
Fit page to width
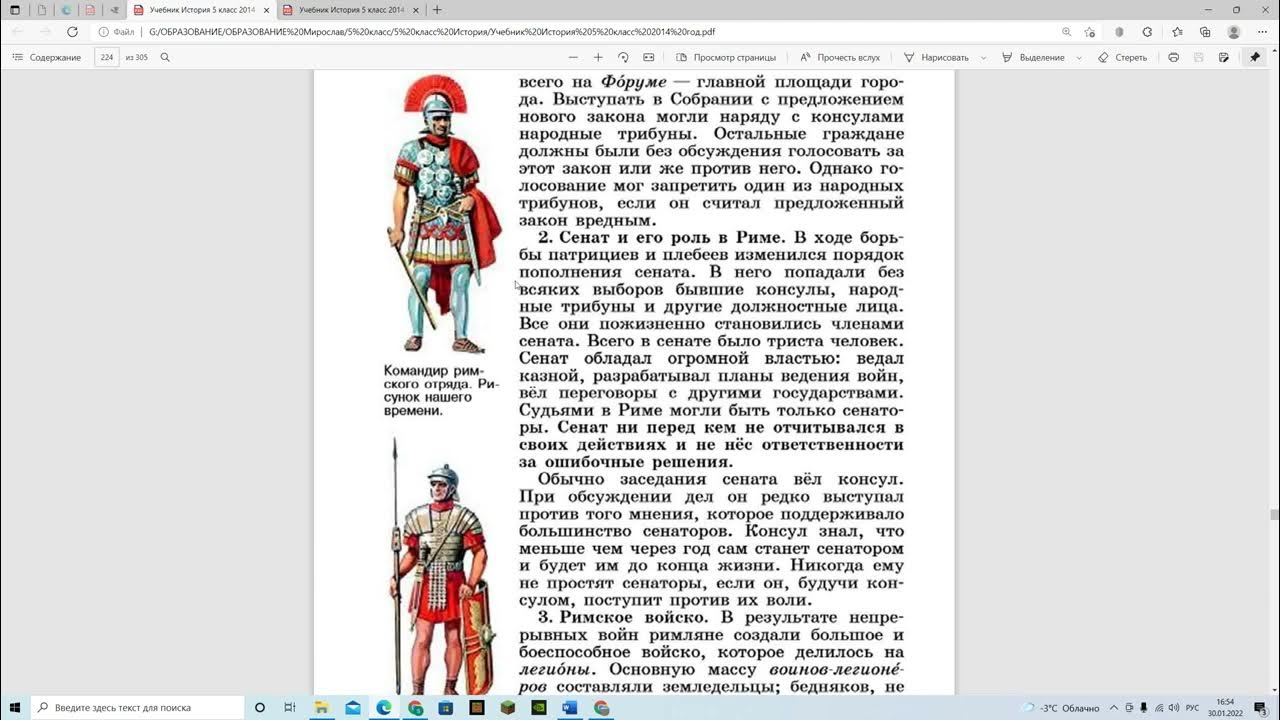click(x=649, y=57)
